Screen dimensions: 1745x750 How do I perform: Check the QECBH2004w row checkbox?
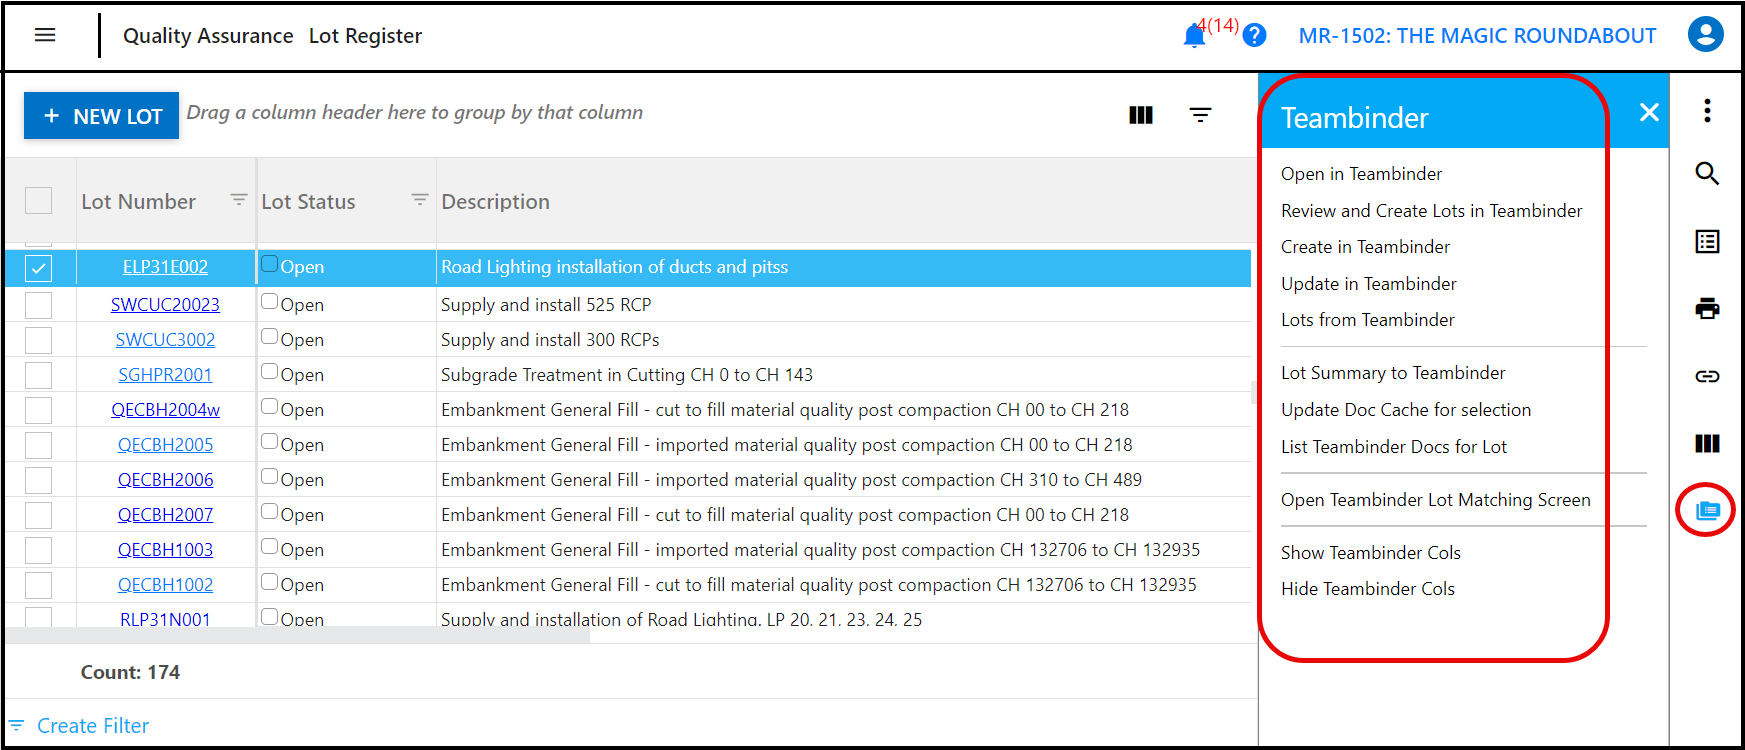point(38,410)
